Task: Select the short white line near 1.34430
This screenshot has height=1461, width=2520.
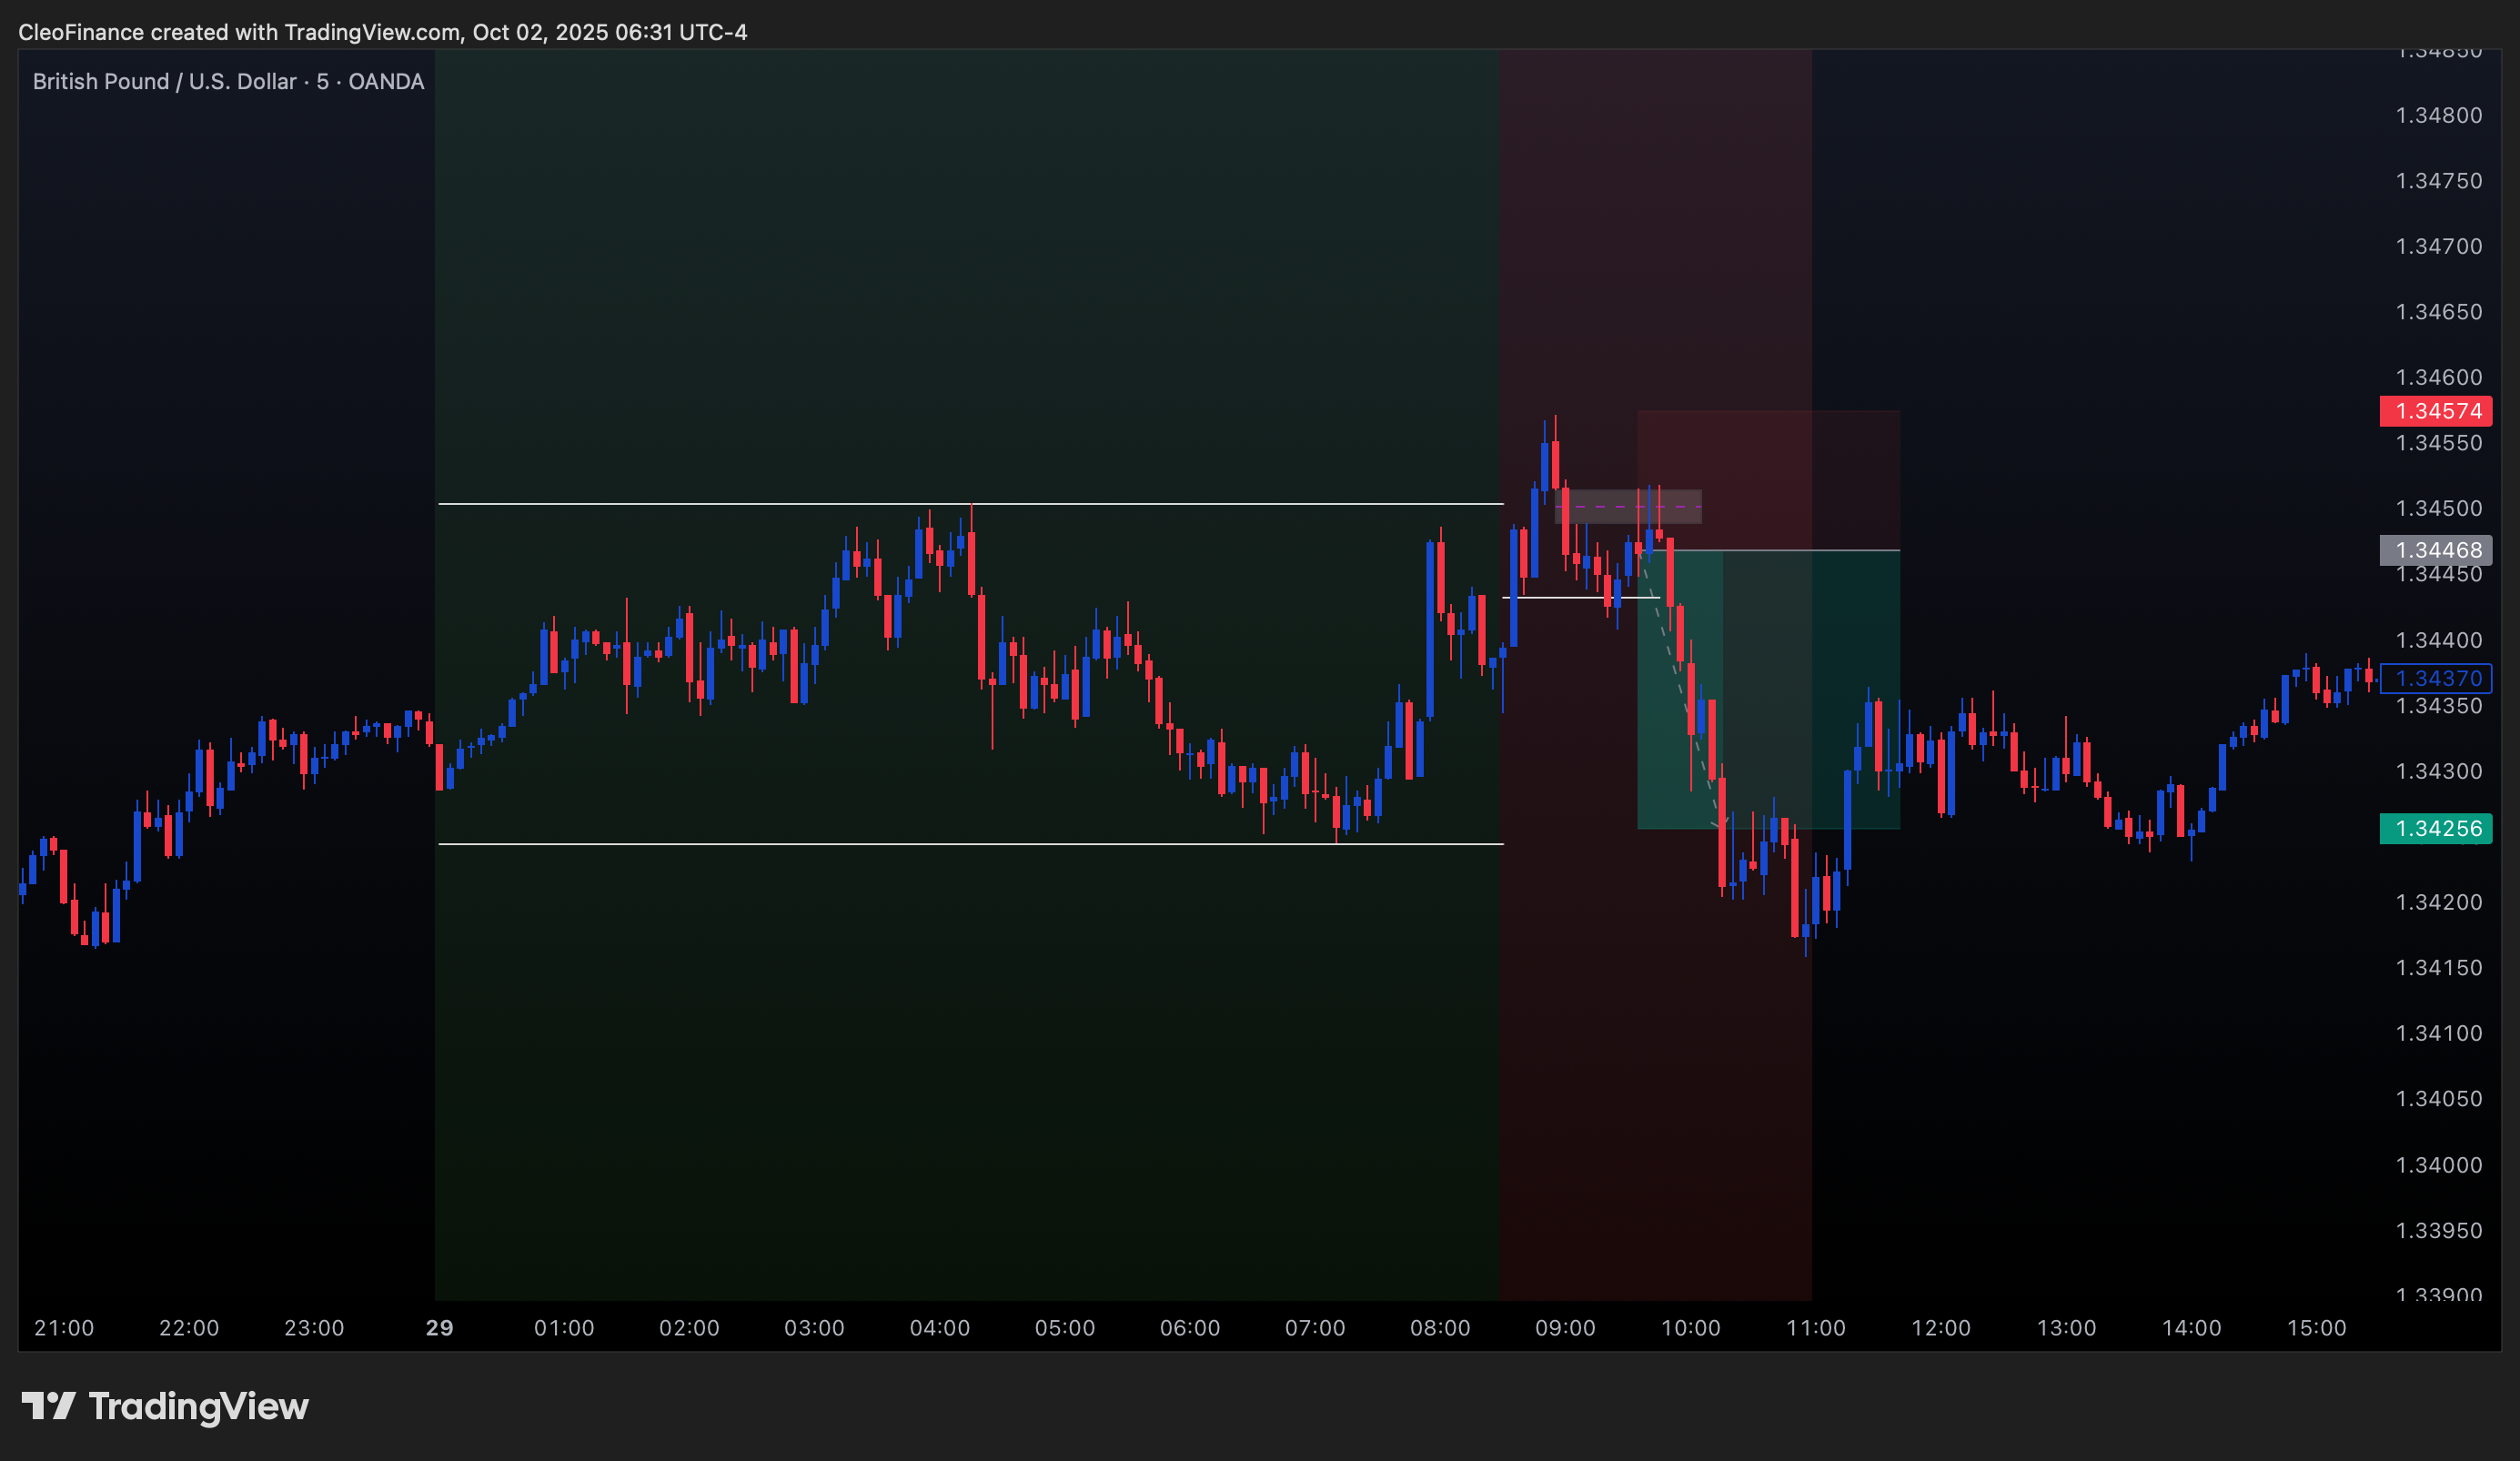Action: pyautogui.click(x=1580, y=598)
